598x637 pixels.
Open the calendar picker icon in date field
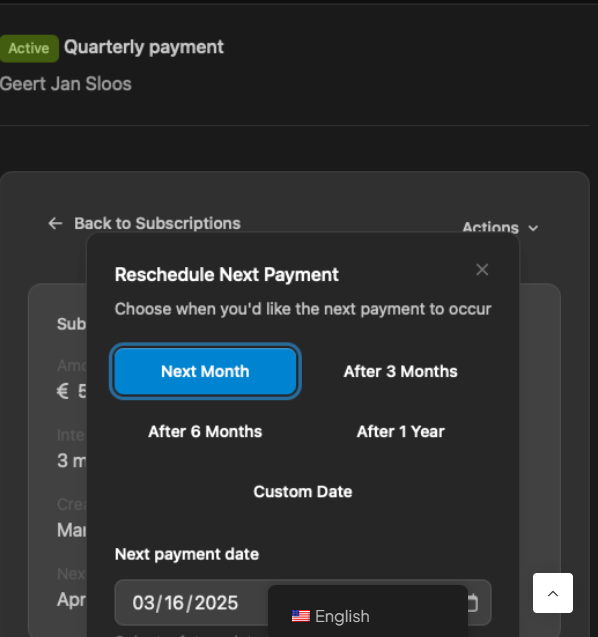pyautogui.click(x=472, y=603)
